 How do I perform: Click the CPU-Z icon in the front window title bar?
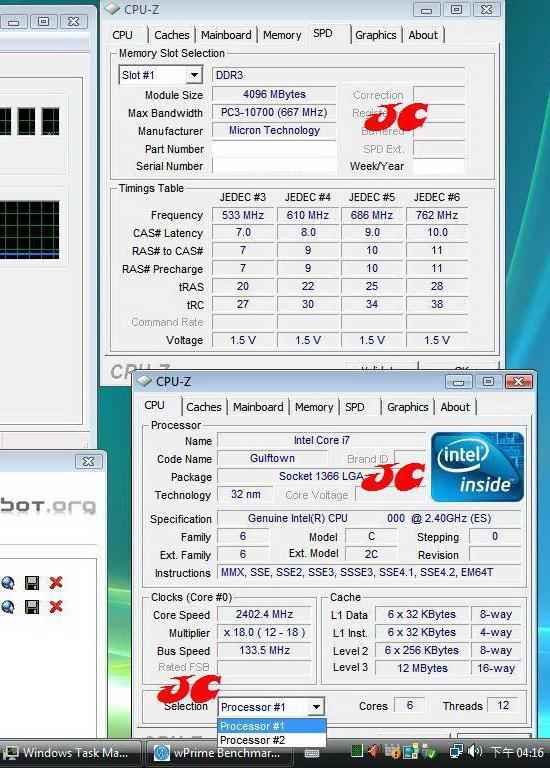[x=144, y=381]
